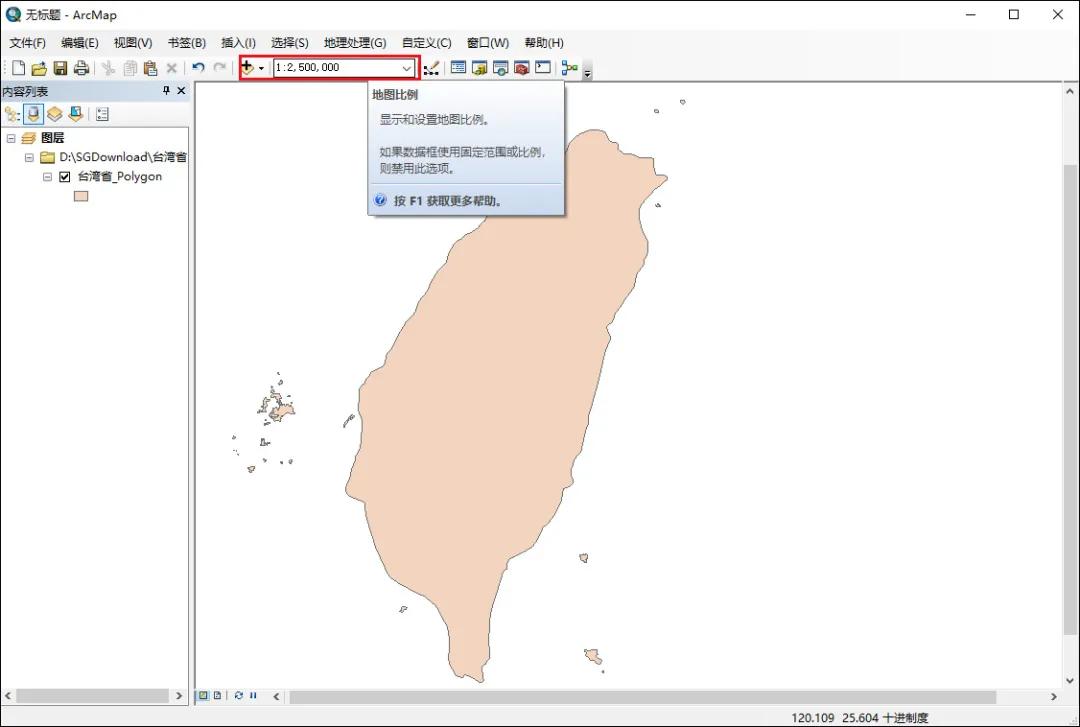Open the Catalog window icon
Screen dimensions: 1080x727
click(x=479, y=67)
